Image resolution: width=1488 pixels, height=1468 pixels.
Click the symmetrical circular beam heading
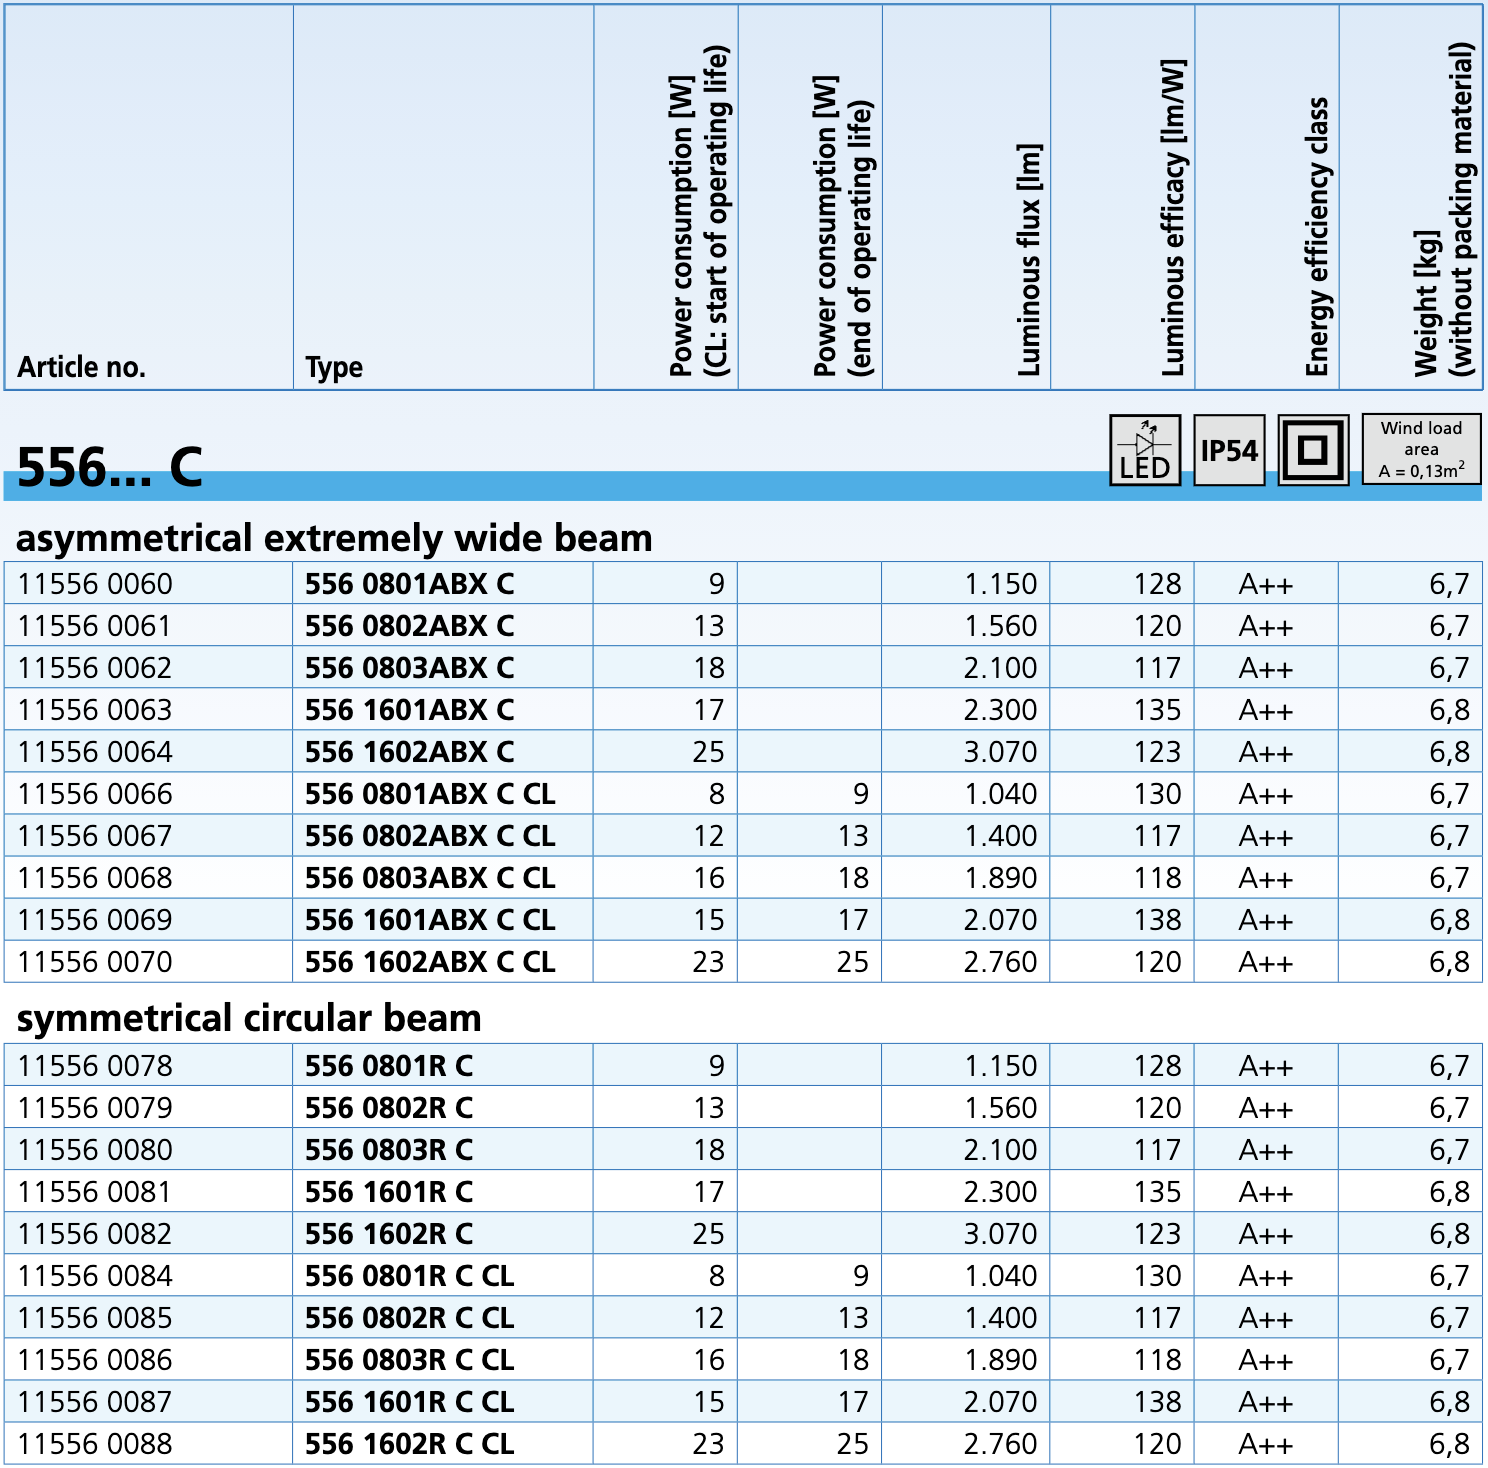(249, 1018)
